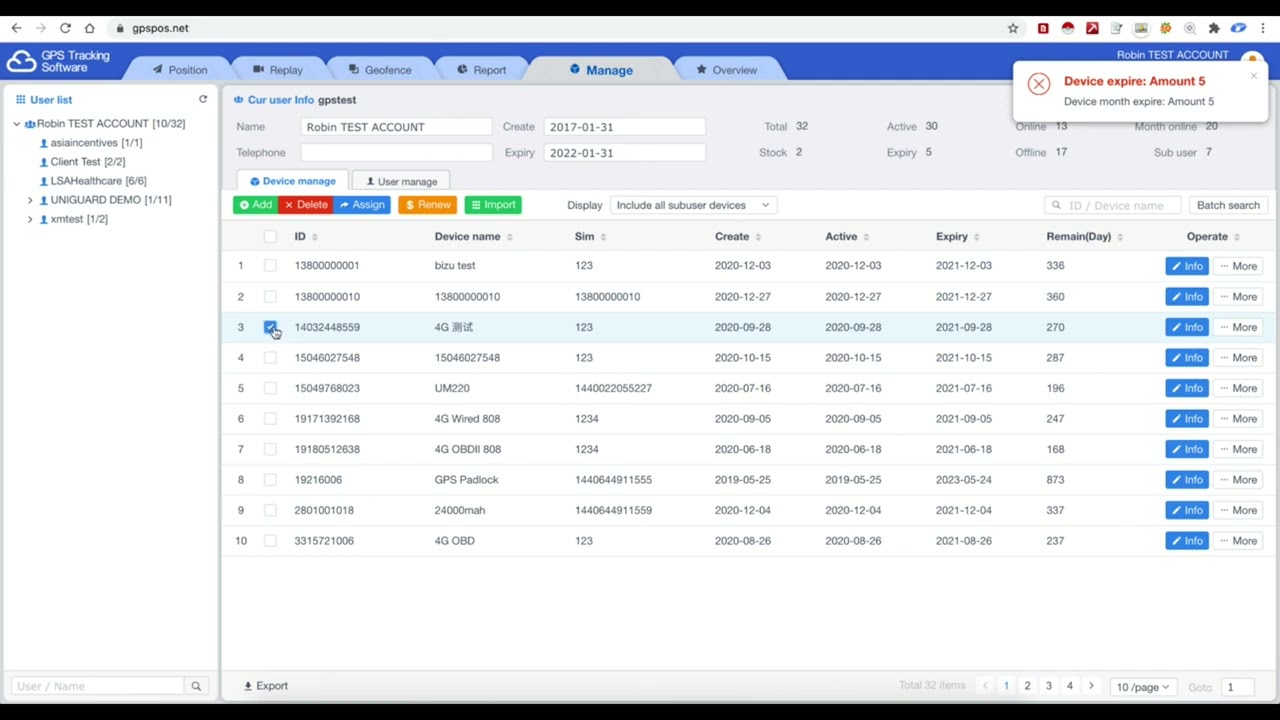Select checkbox for GPS Padlock row
The image size is (1280, 720).
click(x=270, y=480)
